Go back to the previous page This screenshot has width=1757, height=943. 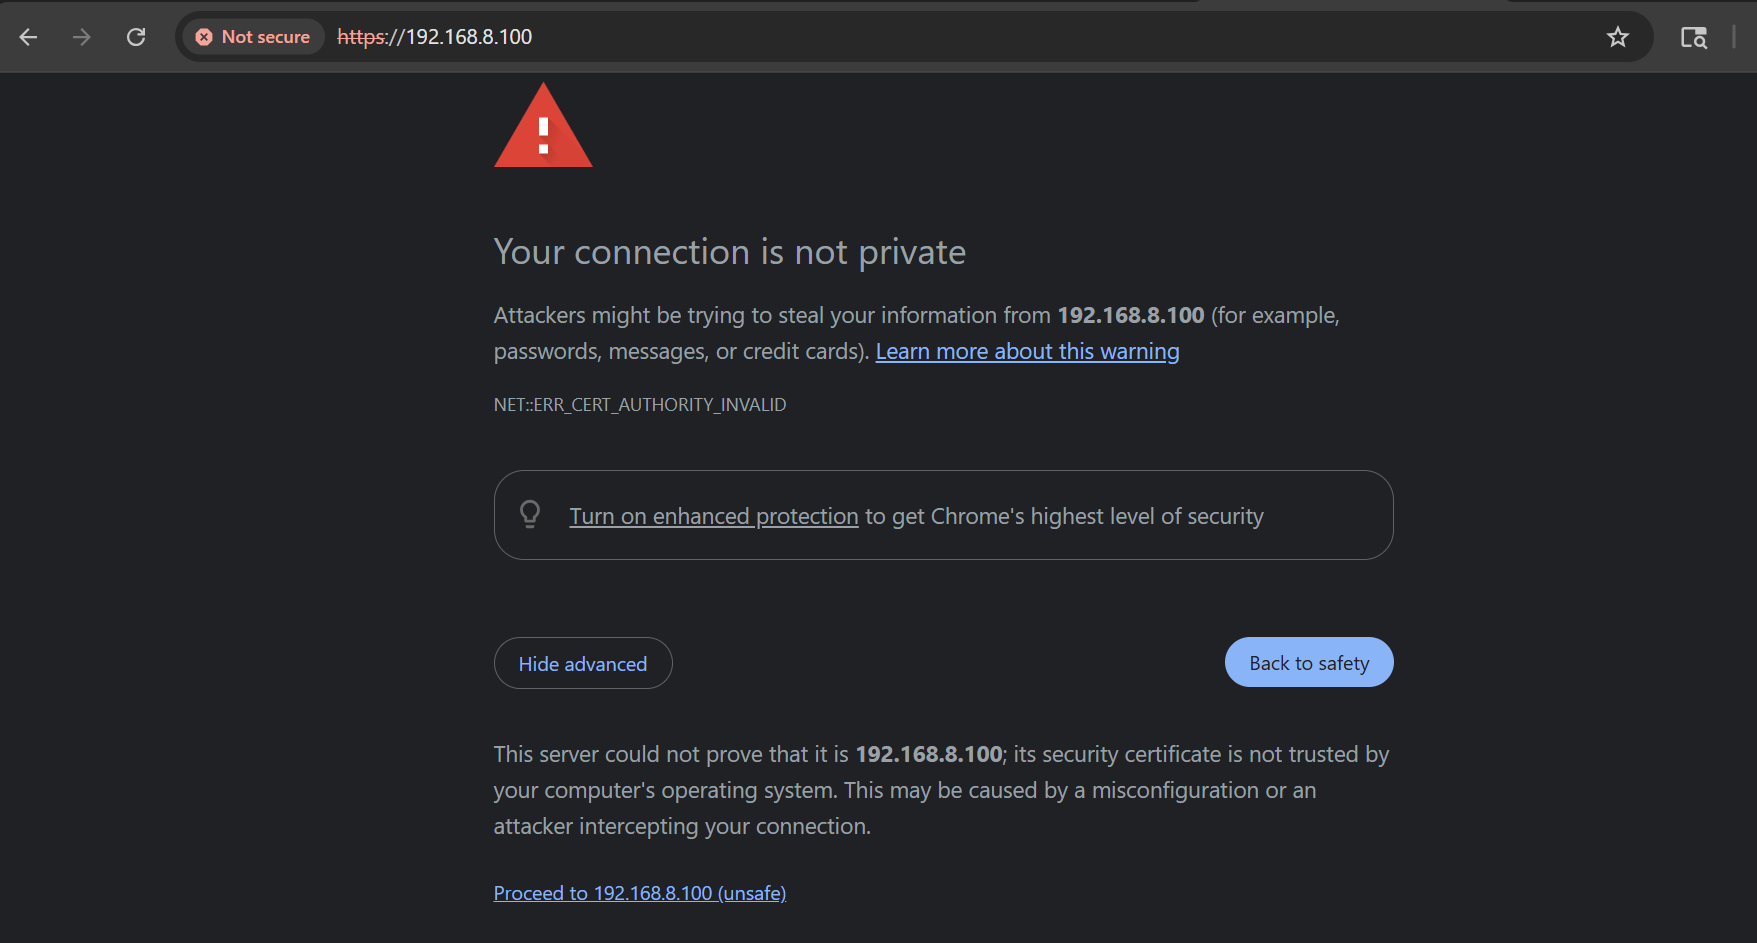(28, 37)
